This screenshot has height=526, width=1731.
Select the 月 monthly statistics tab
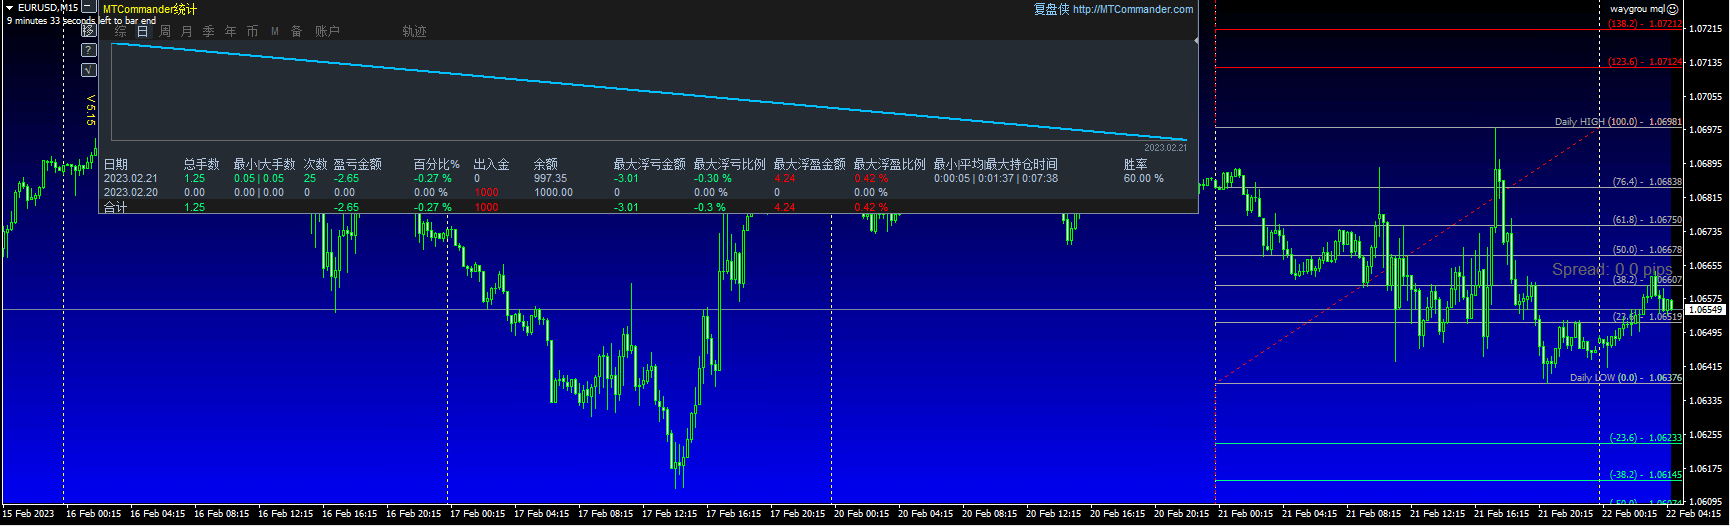point(186,31)
